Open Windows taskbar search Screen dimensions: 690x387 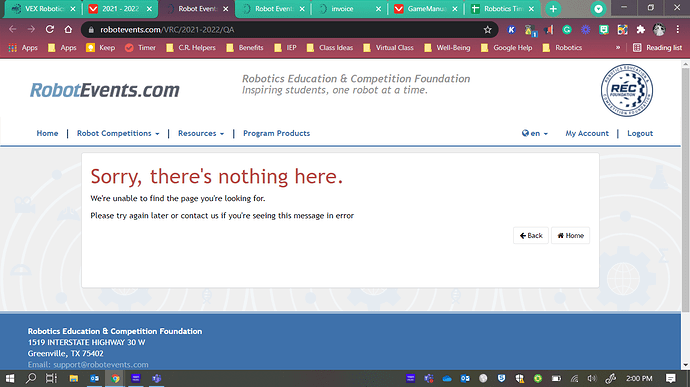(31, 378)
